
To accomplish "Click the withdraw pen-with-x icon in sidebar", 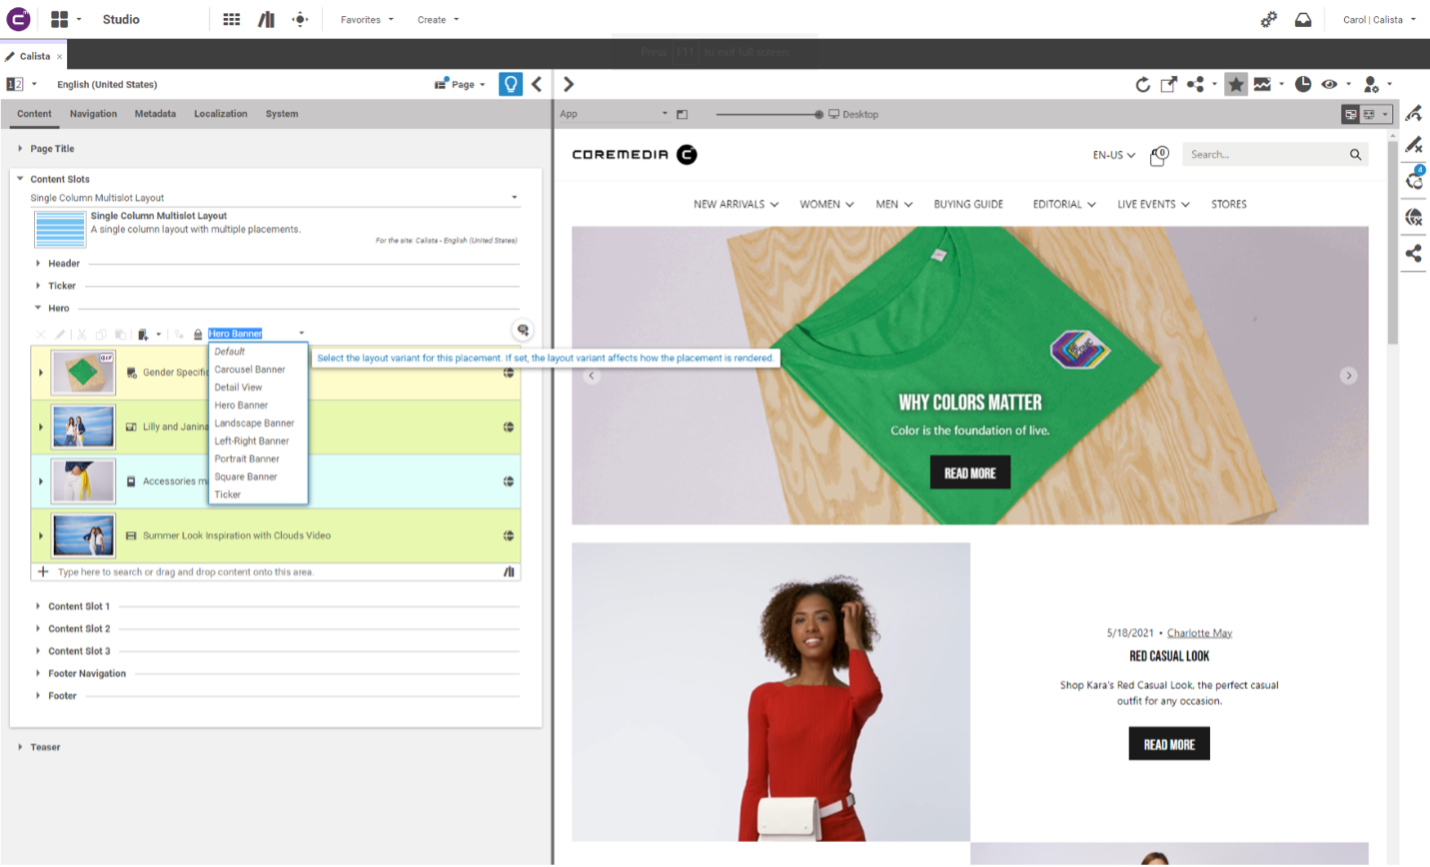I will pyautogui.click(x=1413, y=146).
